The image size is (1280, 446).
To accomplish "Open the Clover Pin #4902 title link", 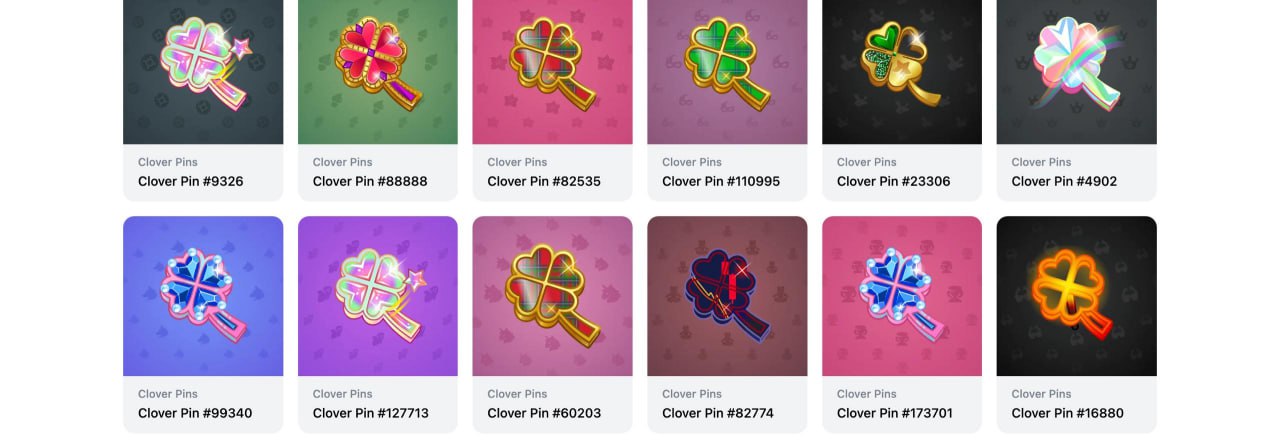I will [1064, 181].
